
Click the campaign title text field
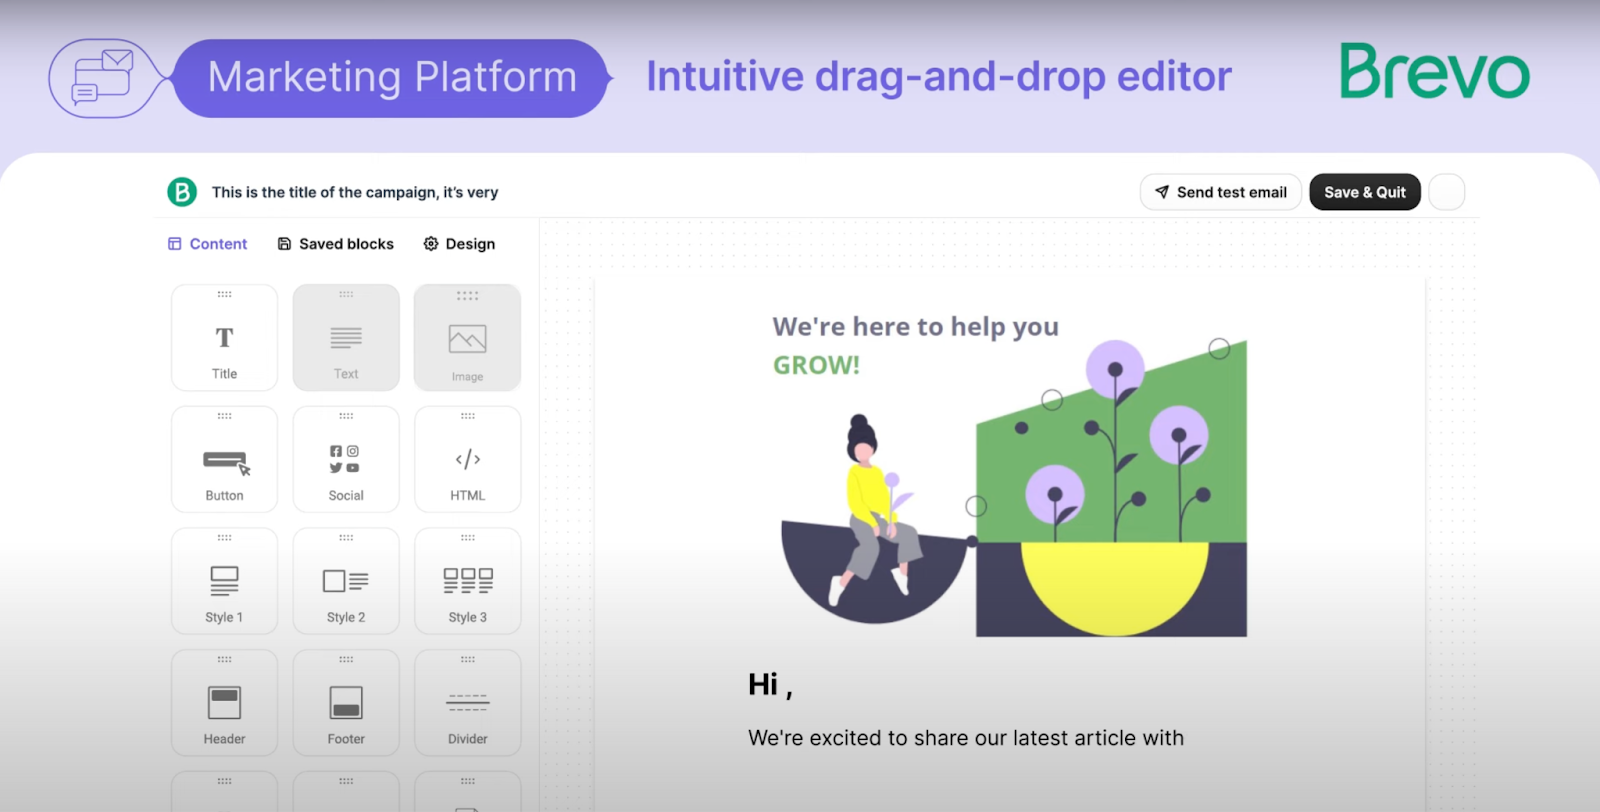(x=355, y=192)
